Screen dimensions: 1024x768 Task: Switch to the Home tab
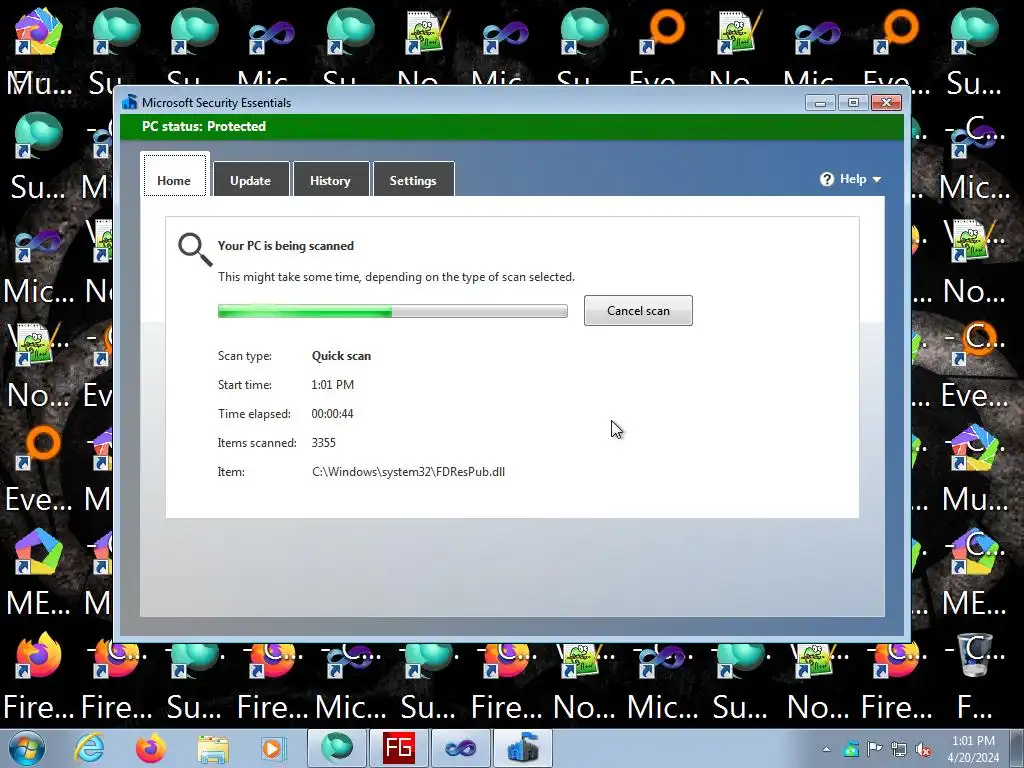click(x=174, y=175)
